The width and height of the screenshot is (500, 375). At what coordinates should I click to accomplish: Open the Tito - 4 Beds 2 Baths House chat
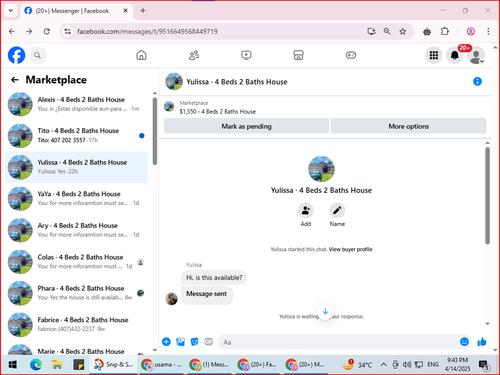pos(76,136)
